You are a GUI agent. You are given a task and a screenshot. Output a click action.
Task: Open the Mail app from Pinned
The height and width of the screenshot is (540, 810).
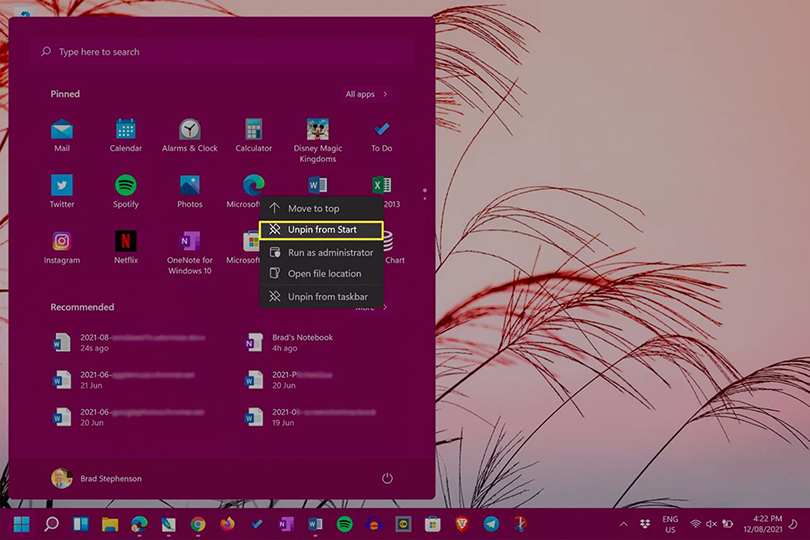tap(61, 135)
